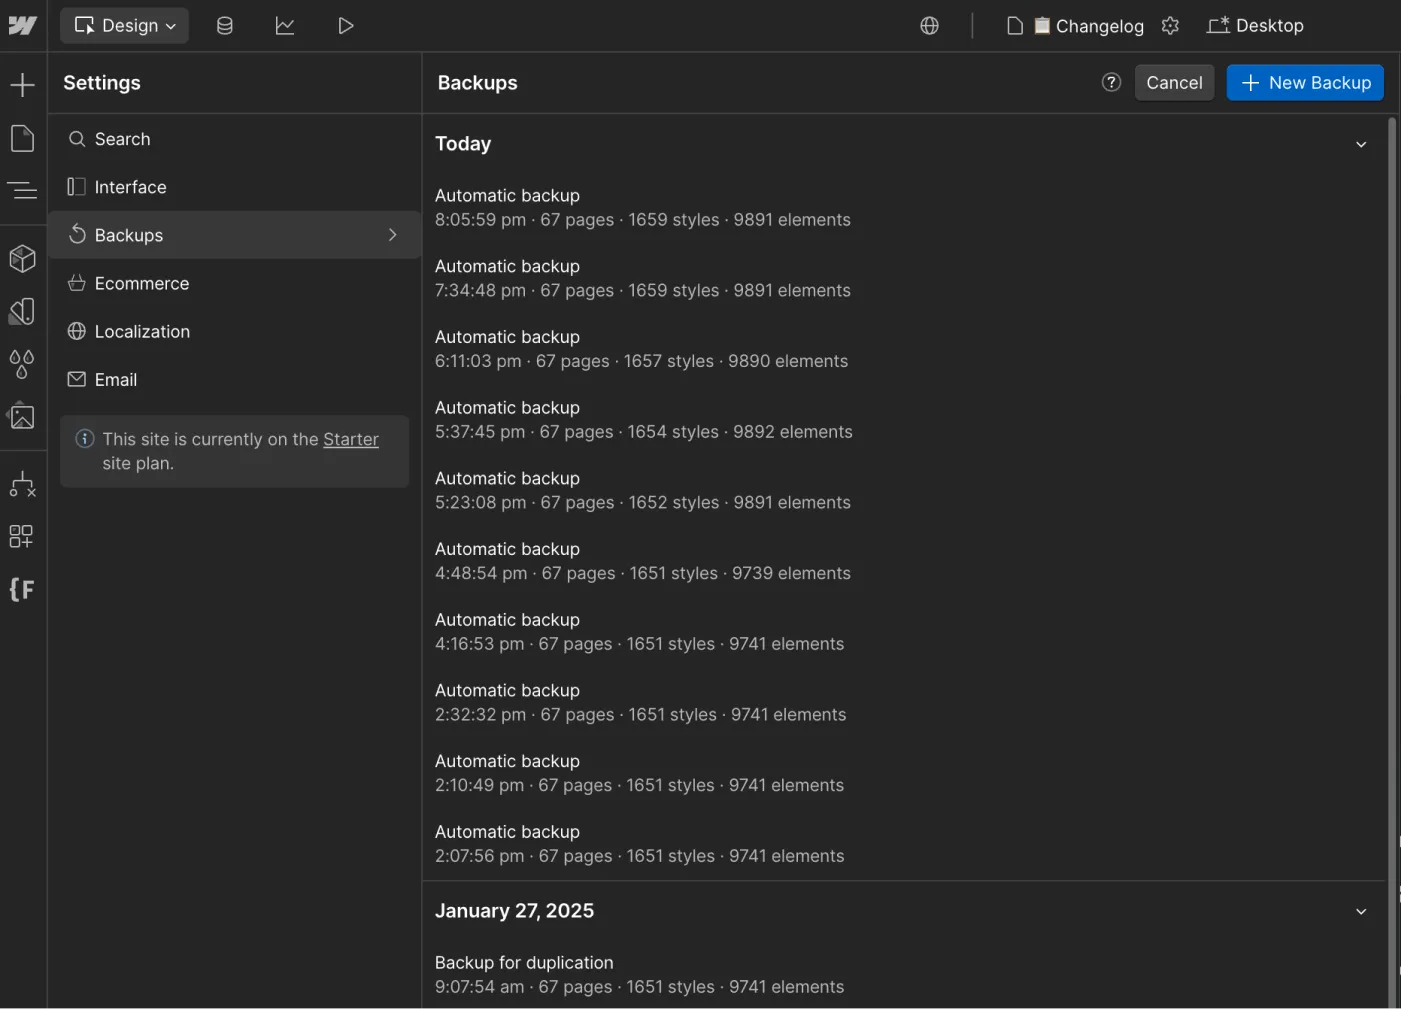This screenshot has height=1009, width=1401.
Task: Collapse the Today backups section
Action: (x=1361, y=144)
